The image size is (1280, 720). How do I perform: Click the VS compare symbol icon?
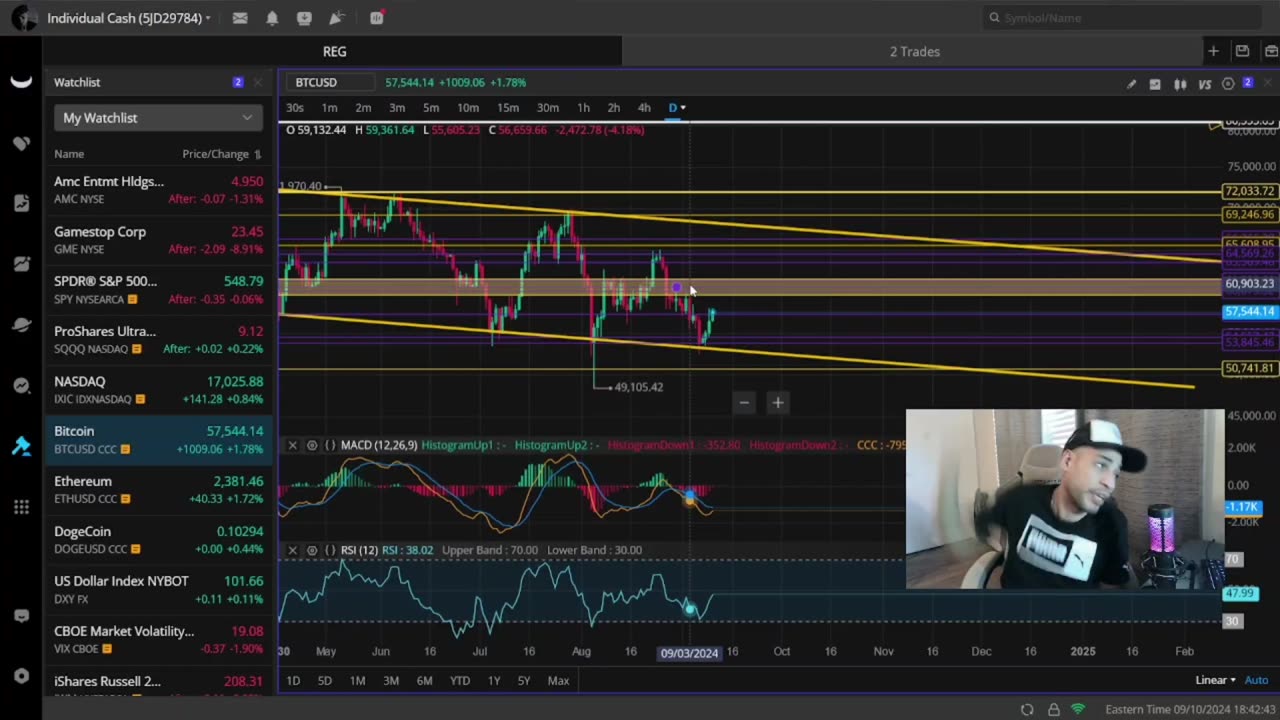coord(1205,84)
